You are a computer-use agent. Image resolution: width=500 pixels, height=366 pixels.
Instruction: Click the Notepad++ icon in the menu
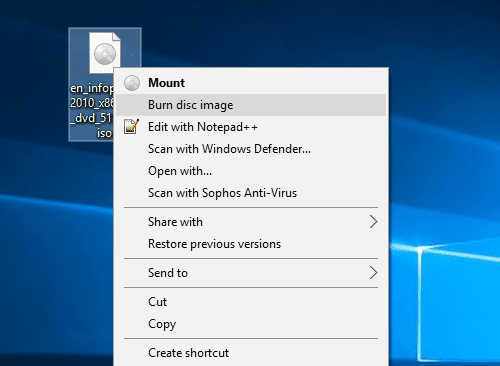131,127
